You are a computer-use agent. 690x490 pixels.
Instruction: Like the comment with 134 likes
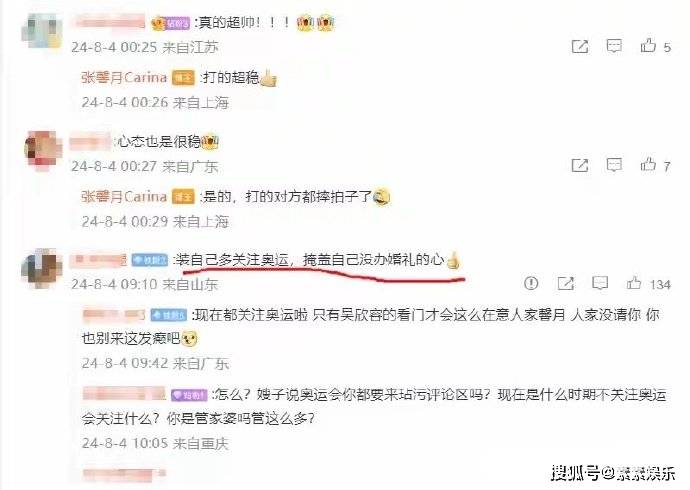coord(634,283)
